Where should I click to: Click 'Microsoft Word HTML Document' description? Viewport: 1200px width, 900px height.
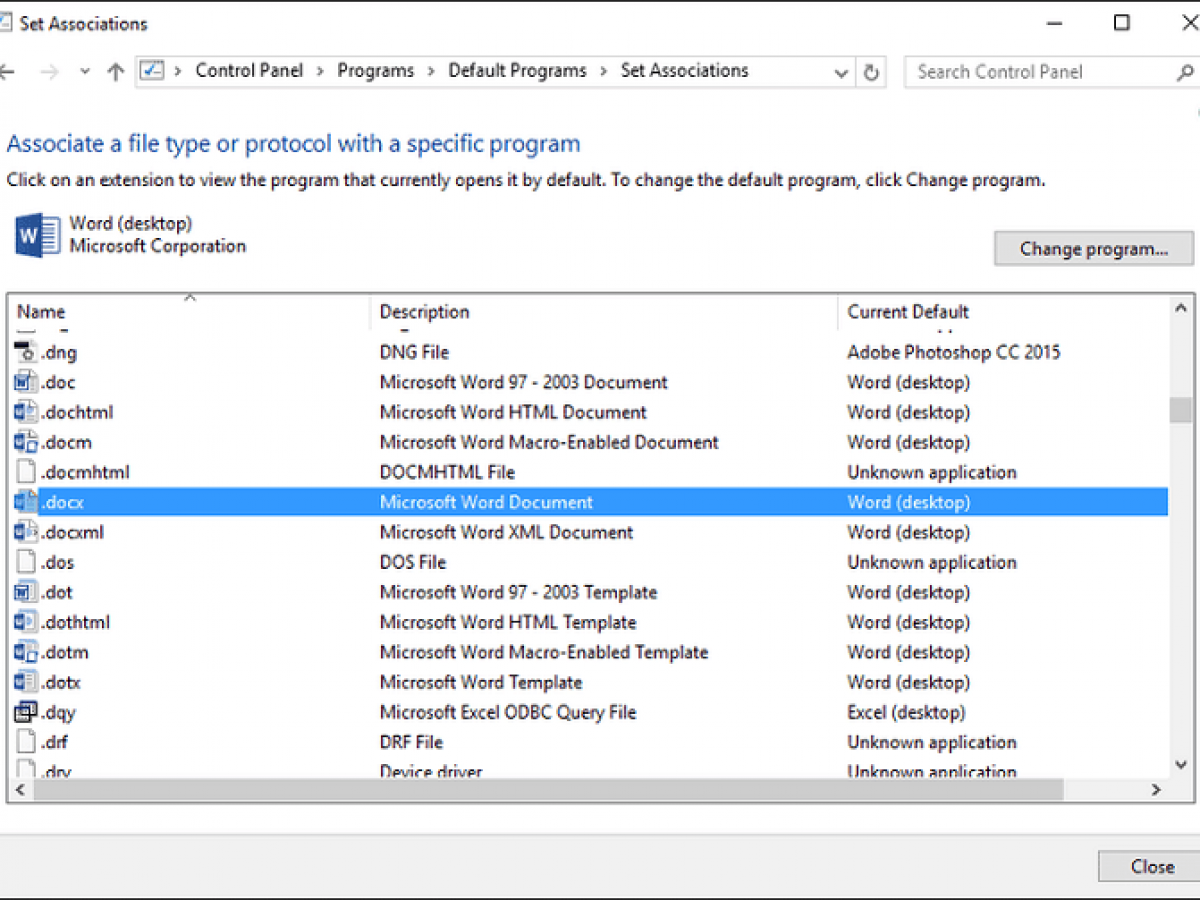[513, 412]
